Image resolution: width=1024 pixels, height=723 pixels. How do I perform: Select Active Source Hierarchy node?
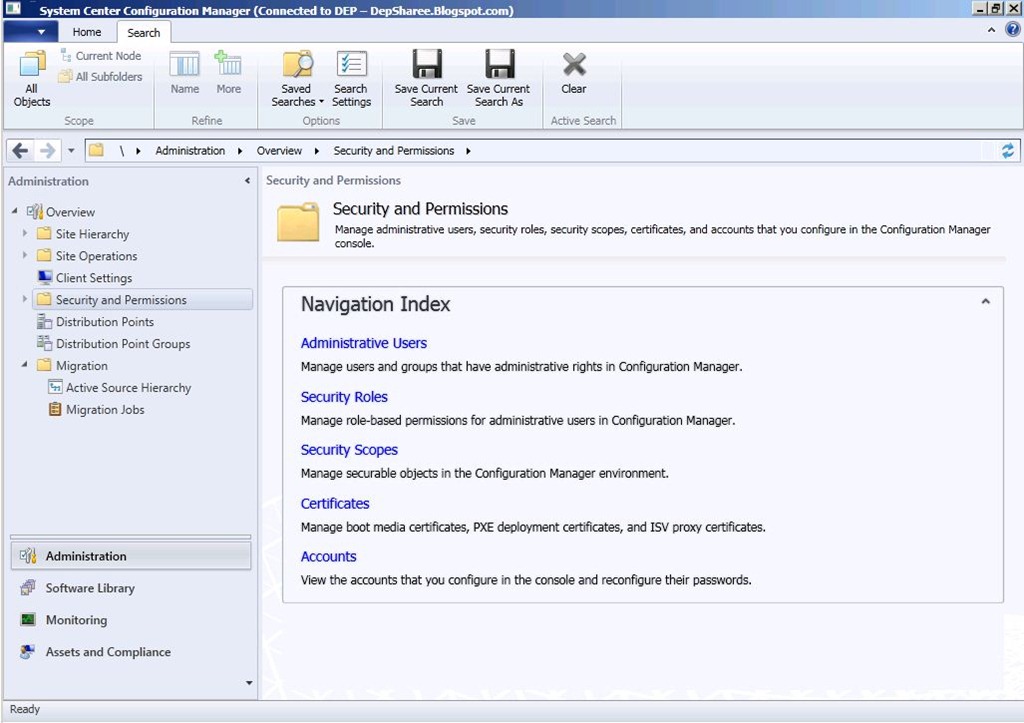[x=120, y=388]
